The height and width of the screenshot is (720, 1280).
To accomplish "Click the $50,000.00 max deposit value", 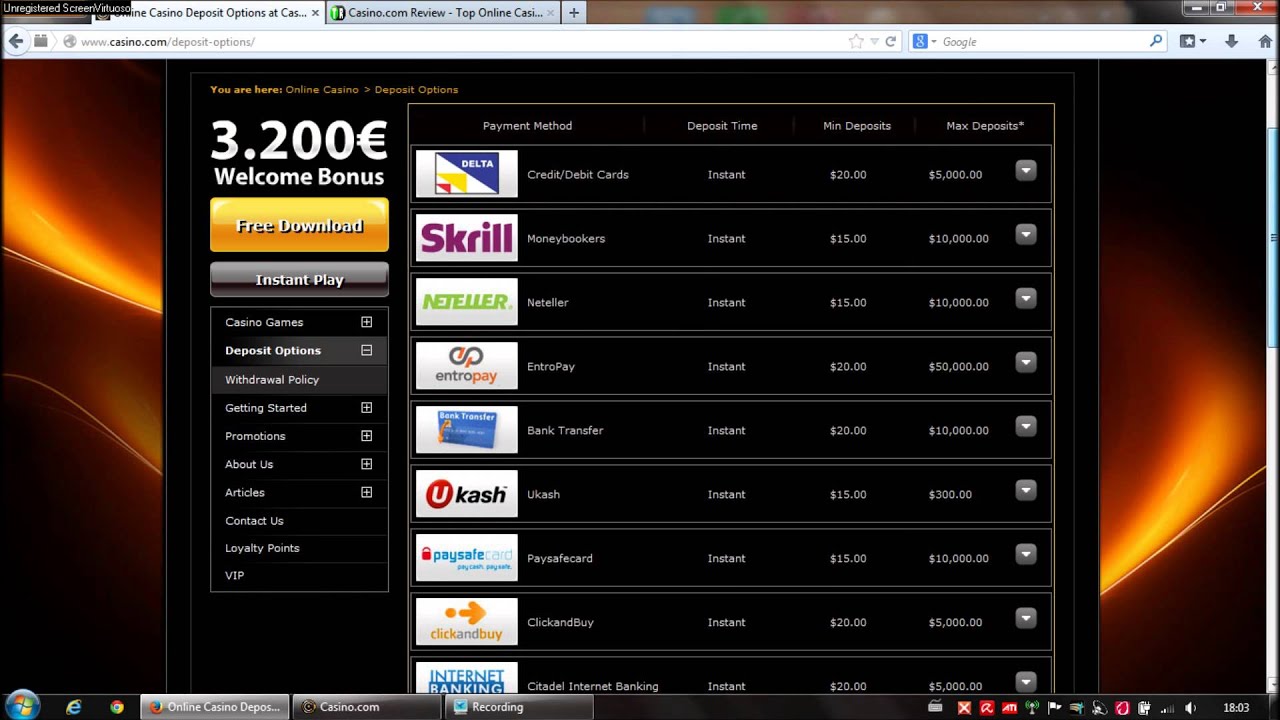I will (x=958, y=366).
